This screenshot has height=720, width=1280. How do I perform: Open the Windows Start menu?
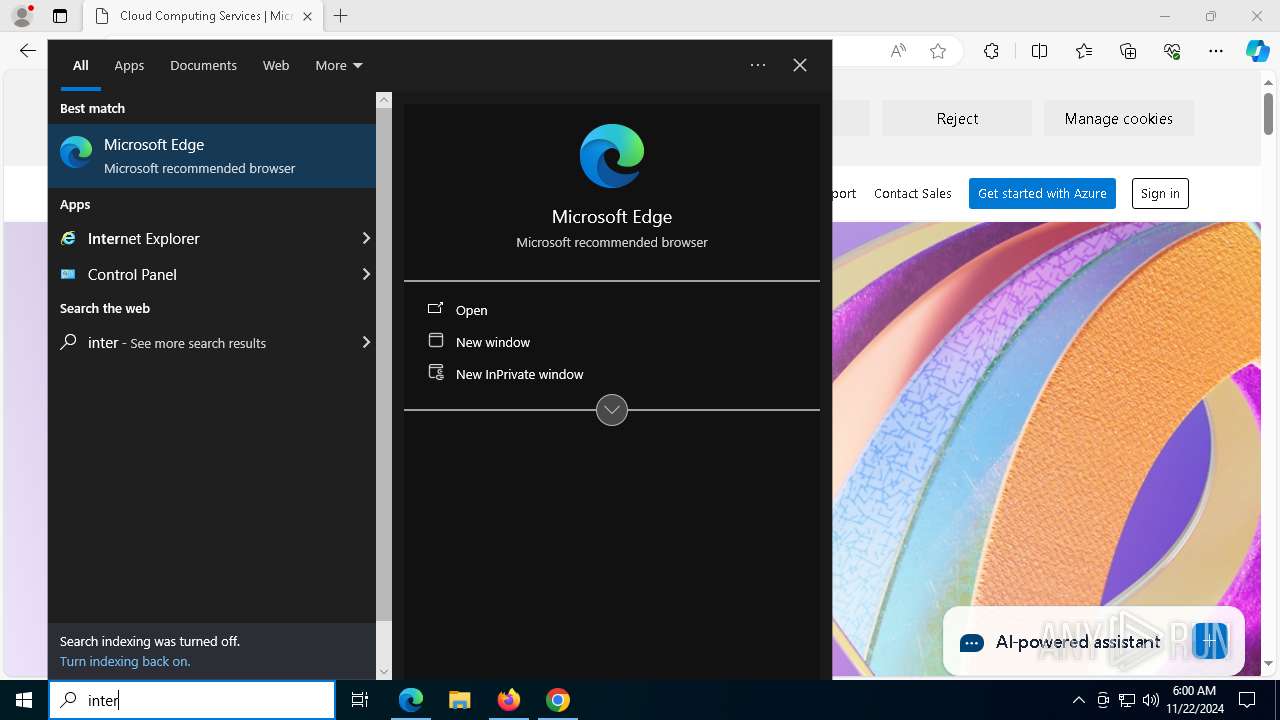pos(24,700)
